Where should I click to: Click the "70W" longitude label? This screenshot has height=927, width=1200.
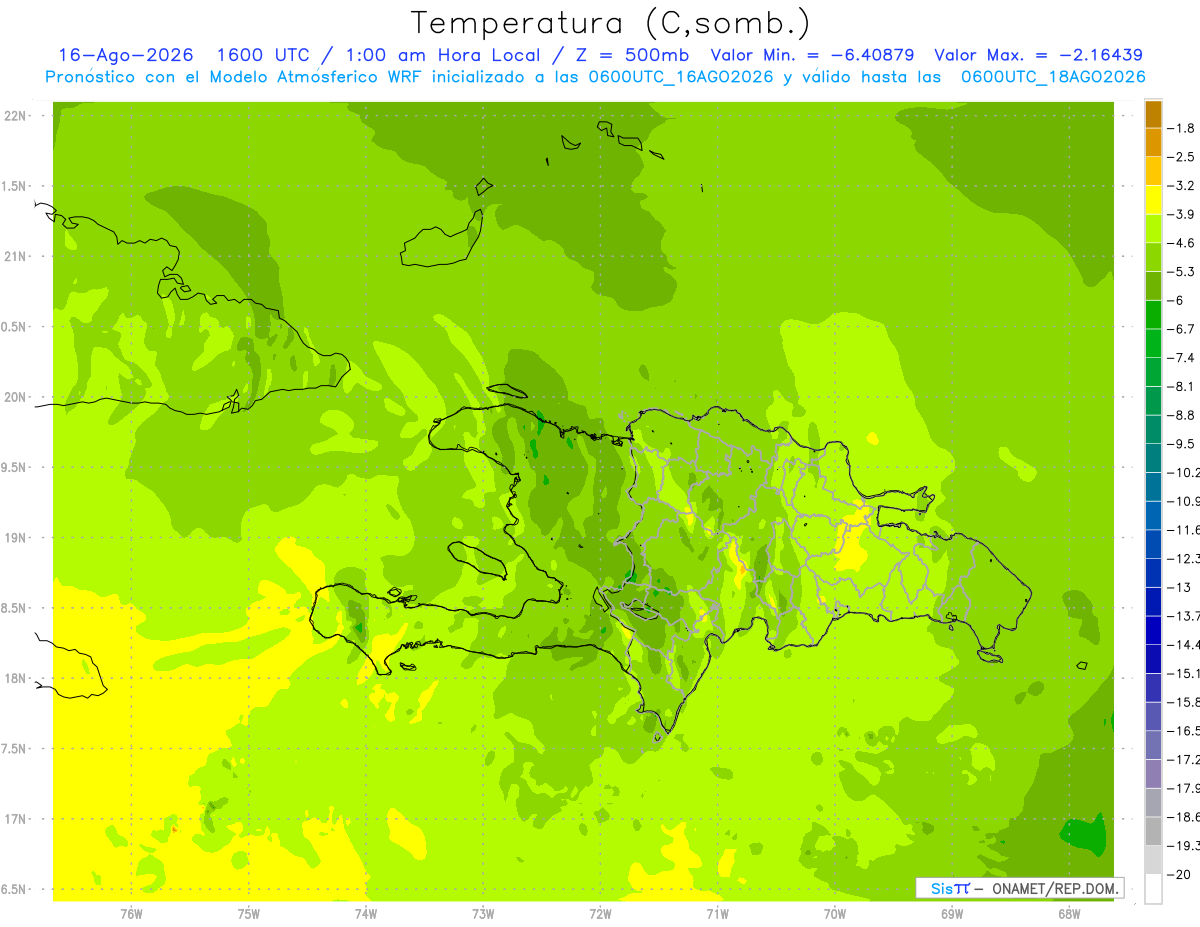point(835,915)
